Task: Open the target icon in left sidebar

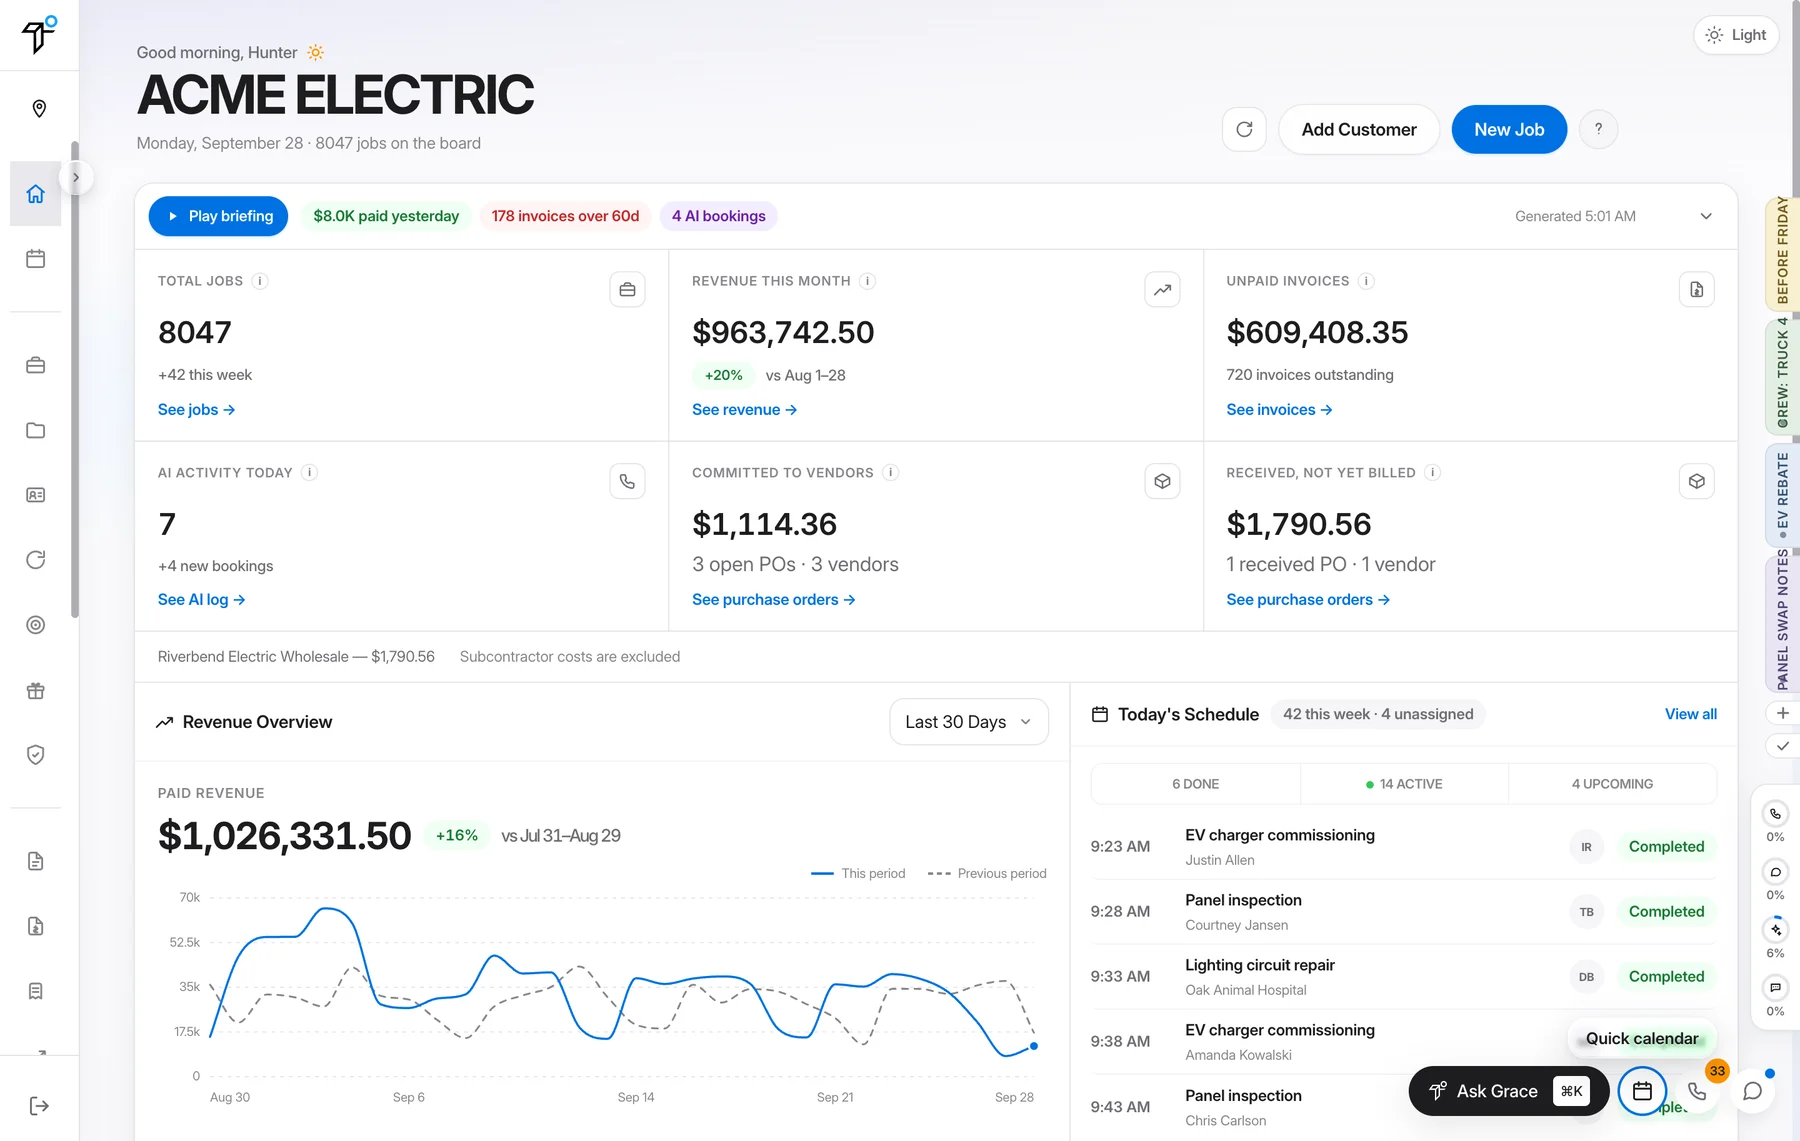Action: (x=36, y=625)
